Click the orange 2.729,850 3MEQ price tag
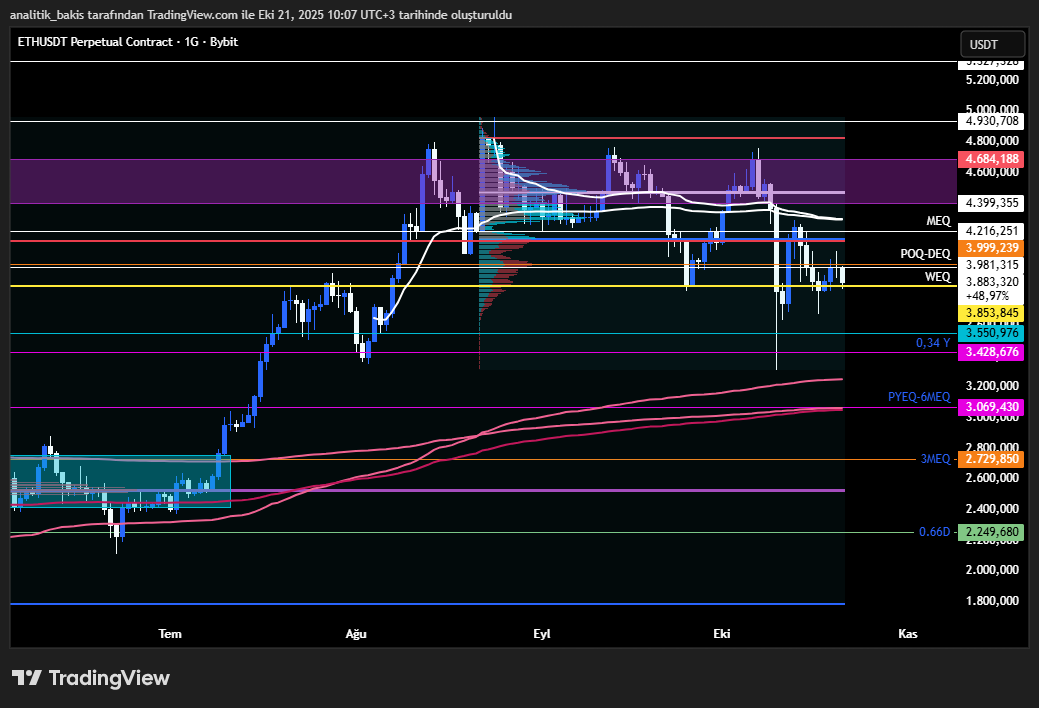 [990, 459]
